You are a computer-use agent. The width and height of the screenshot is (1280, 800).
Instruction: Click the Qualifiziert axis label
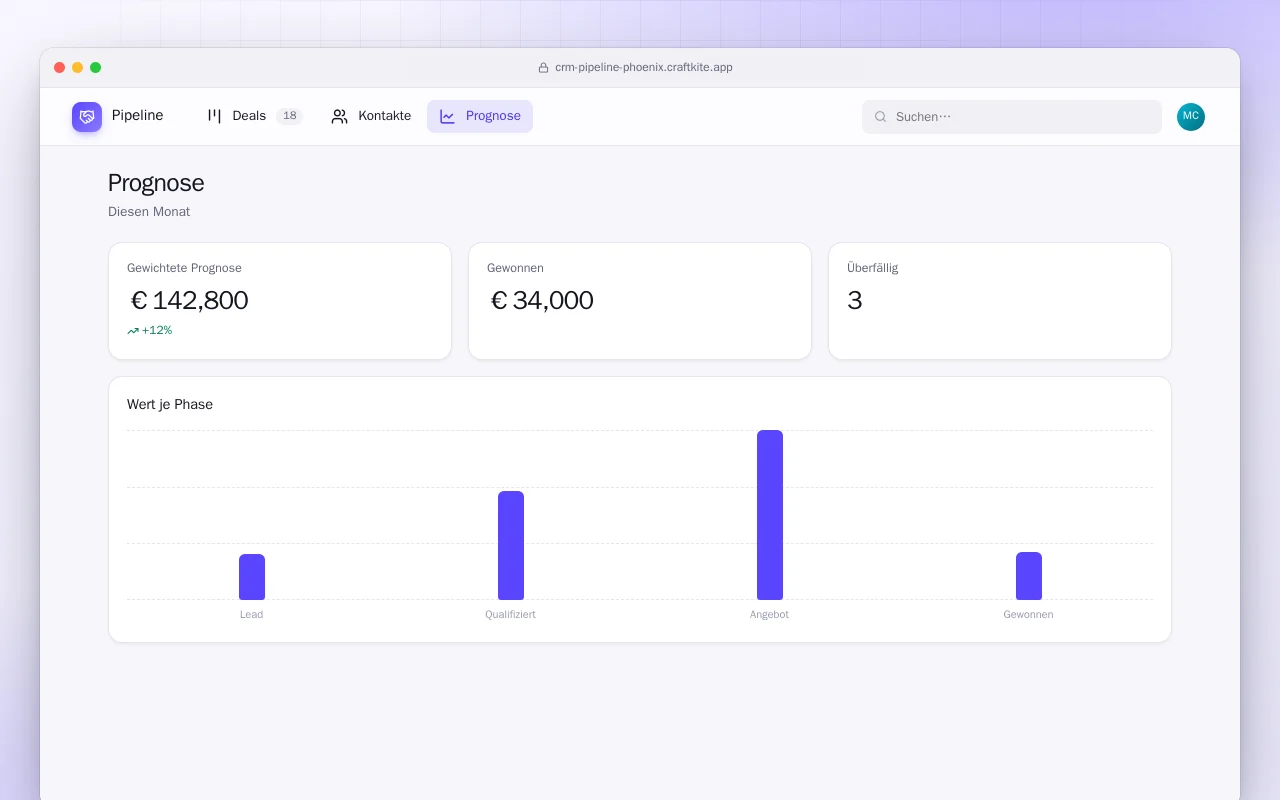point(511,615)
